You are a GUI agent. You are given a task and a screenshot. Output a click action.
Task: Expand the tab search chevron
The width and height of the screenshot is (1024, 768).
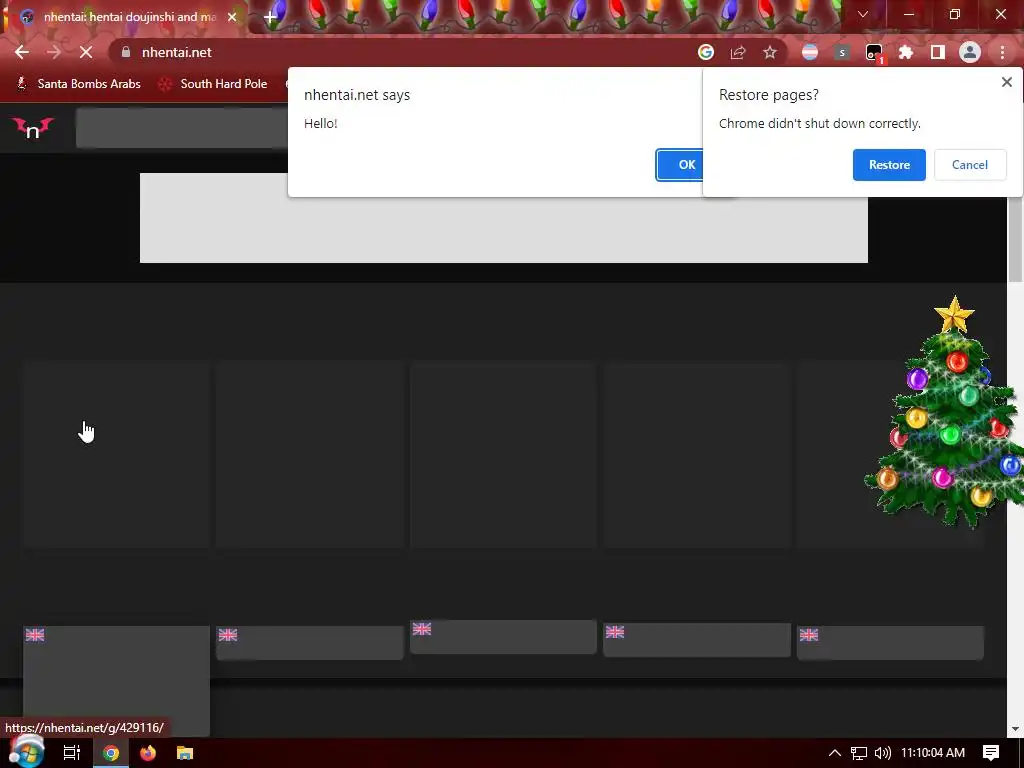tap(863, 14)
